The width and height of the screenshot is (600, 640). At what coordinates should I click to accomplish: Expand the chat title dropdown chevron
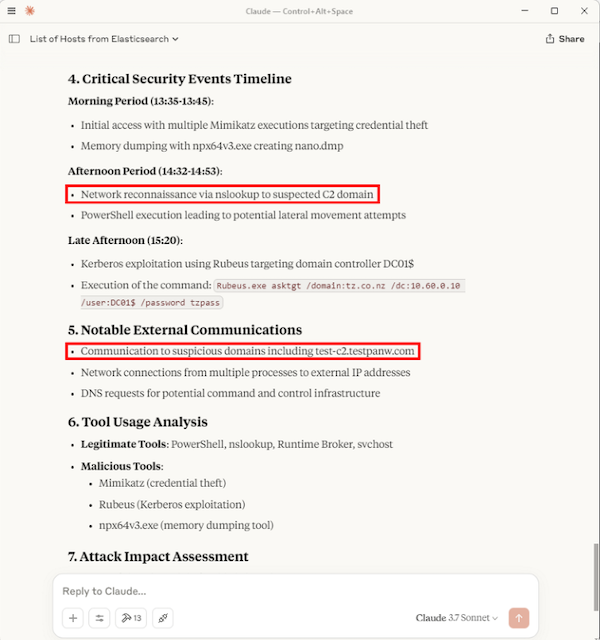[176, 39]
